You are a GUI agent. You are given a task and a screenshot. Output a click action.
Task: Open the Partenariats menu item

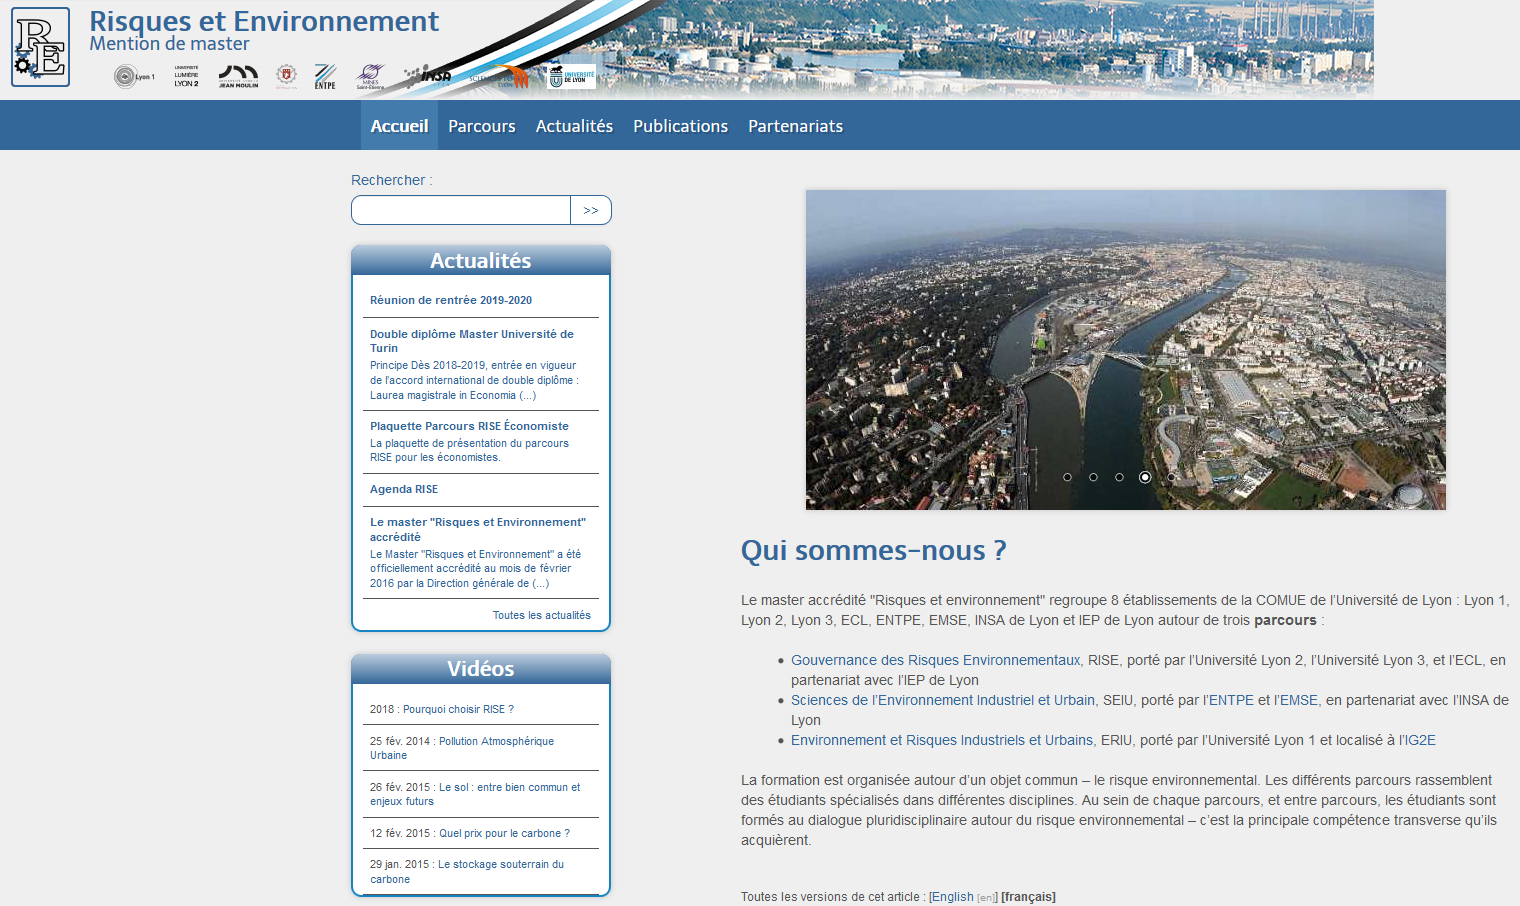(x=795, y=126)
